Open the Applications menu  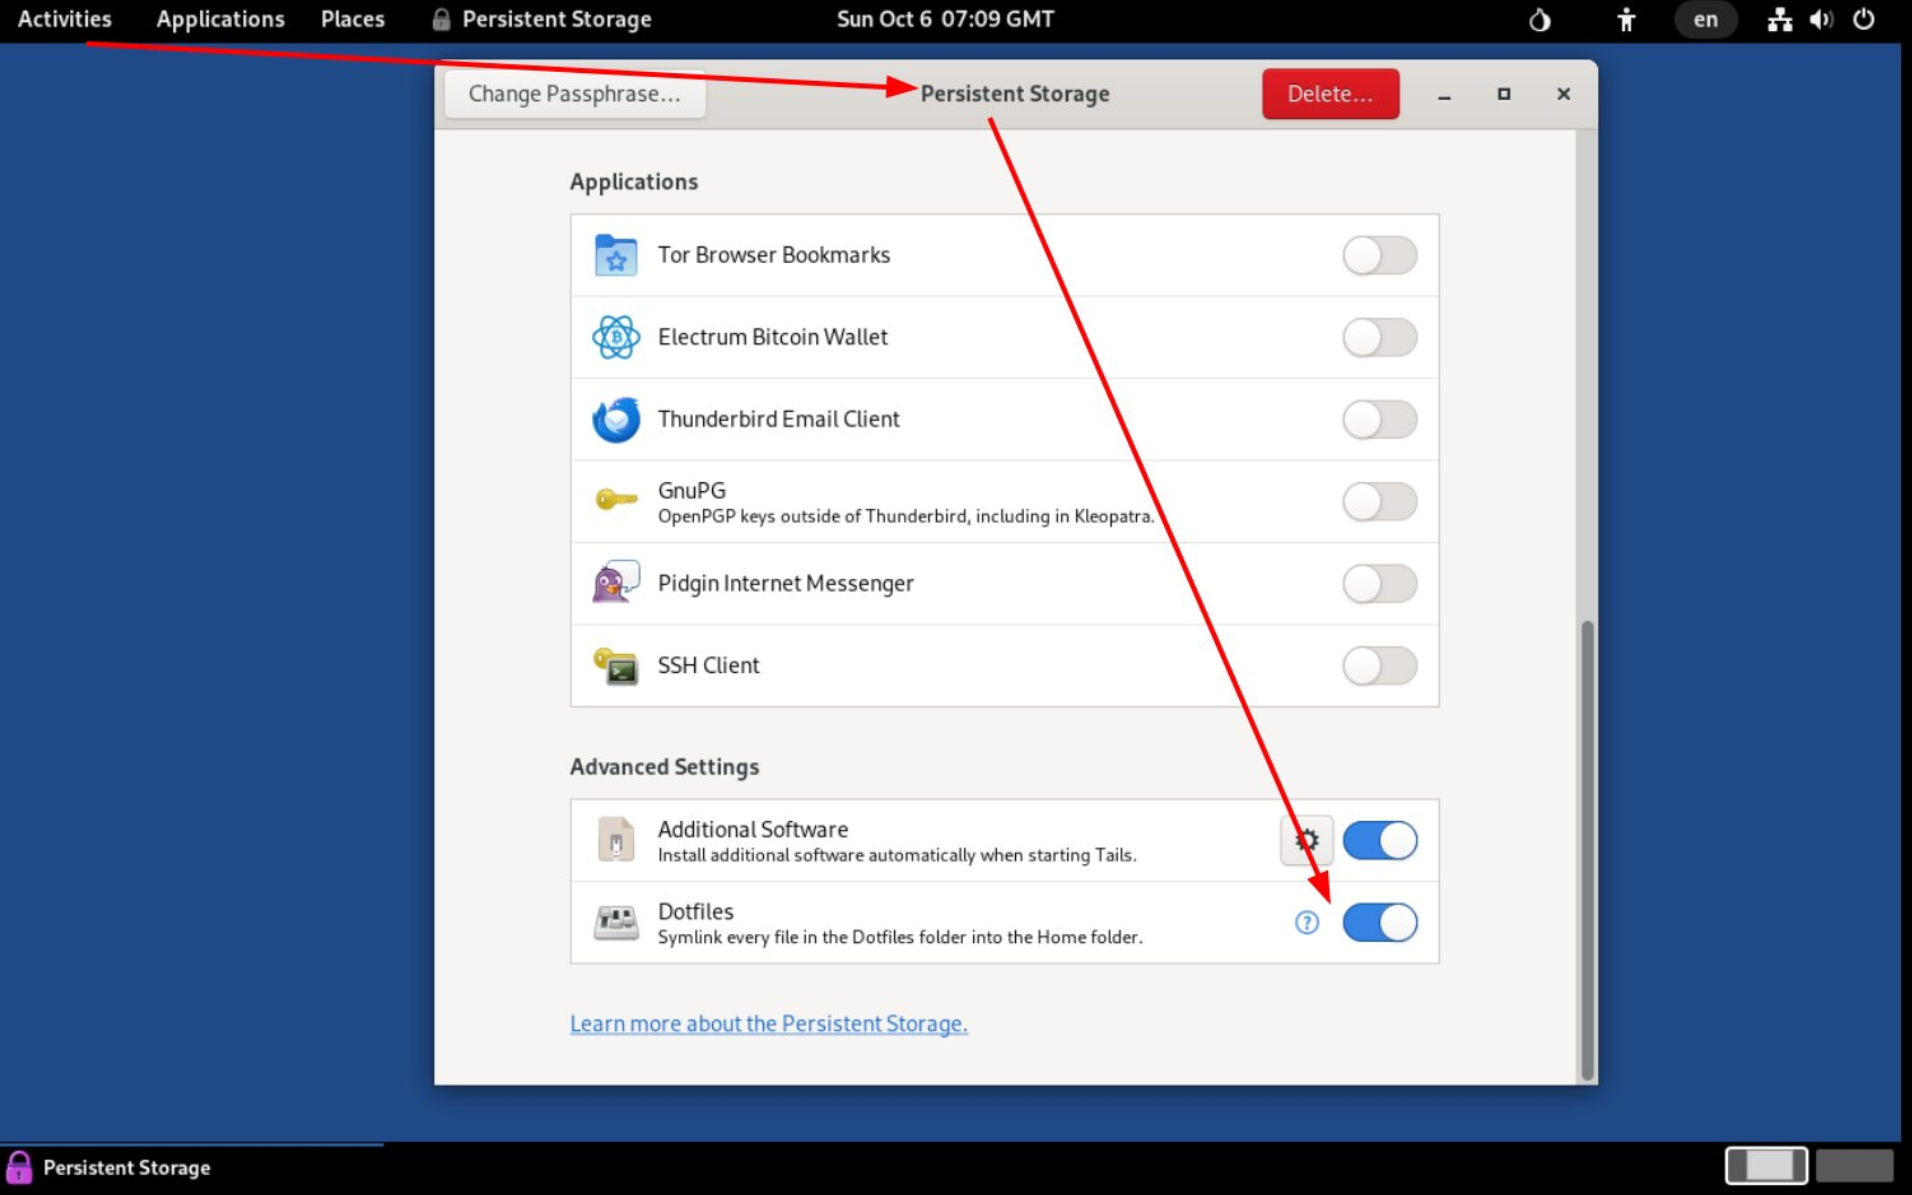(x=220, y=19)
